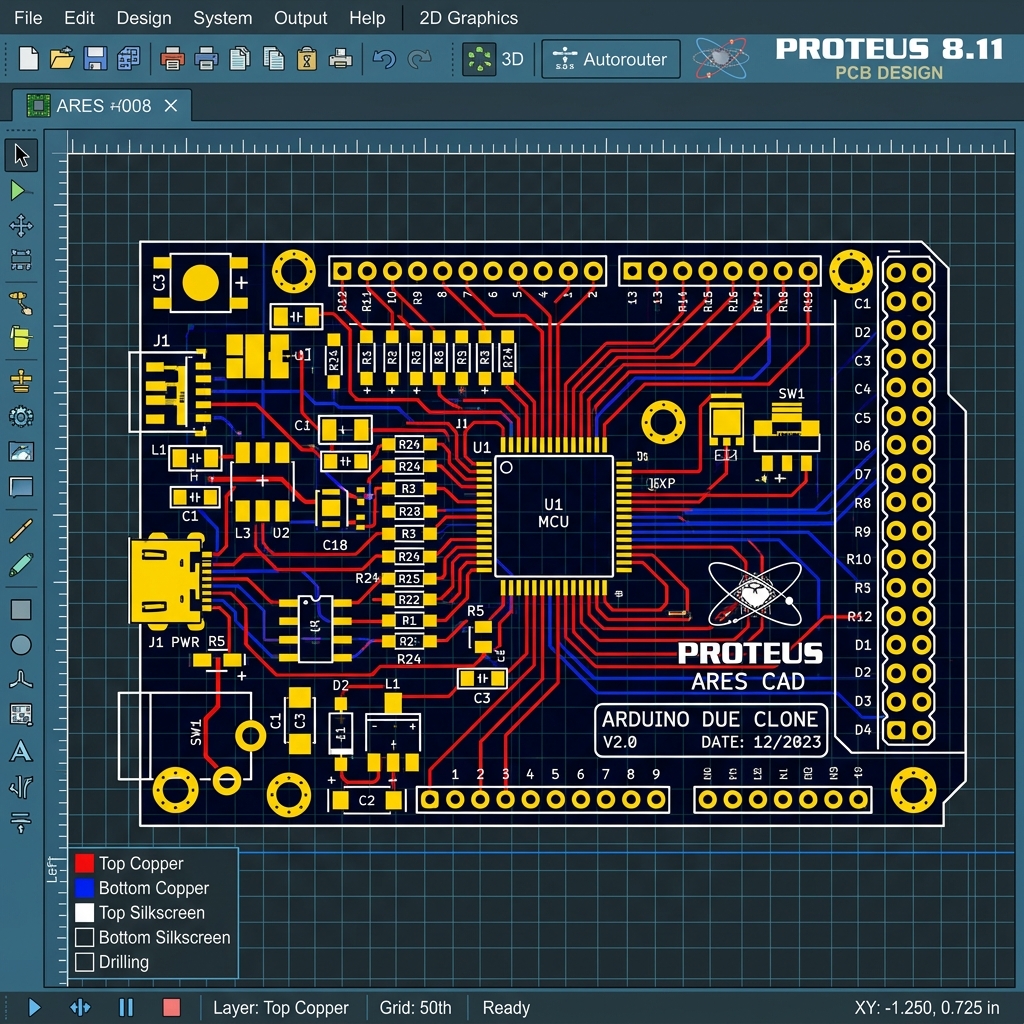Click the New blank document icon
The image size is (1024, 1024).
pyautogui.click(x=29, y=58)
